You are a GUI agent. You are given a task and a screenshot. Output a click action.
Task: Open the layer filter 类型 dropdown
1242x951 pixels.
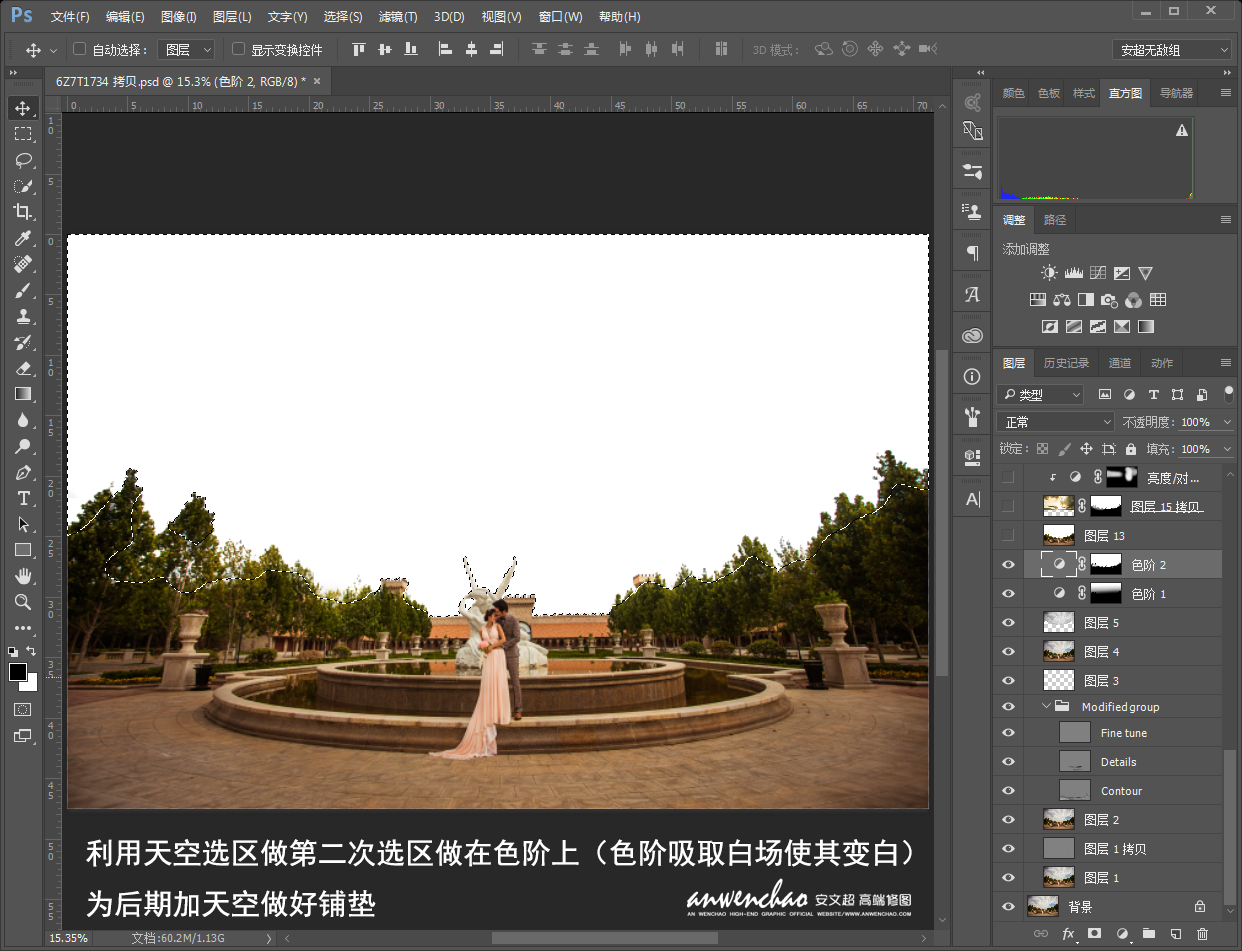point(1040,395)
